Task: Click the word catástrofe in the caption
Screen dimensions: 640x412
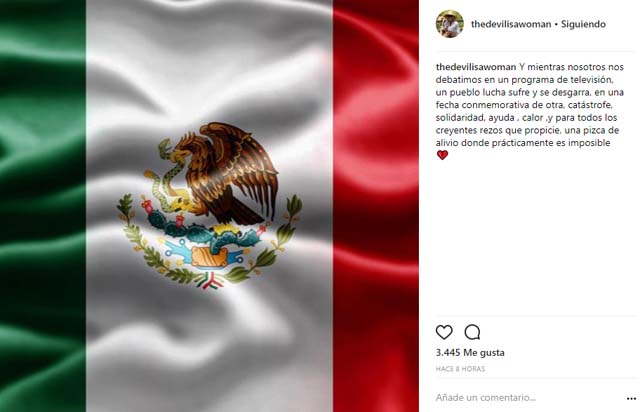Action: coord(590,105)
